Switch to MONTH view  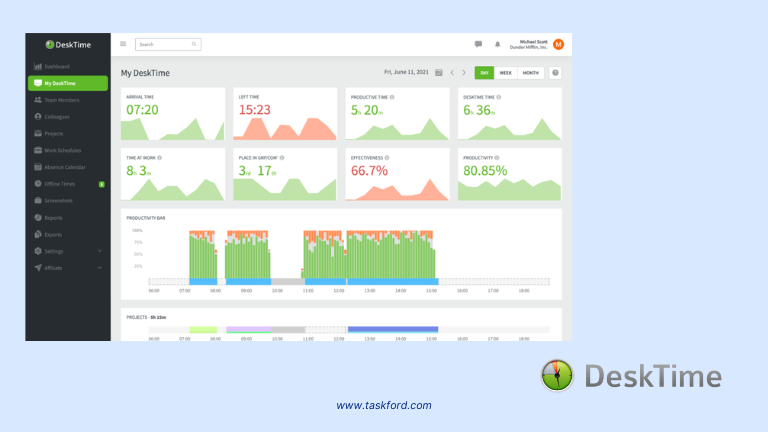(x=530, y=73)
